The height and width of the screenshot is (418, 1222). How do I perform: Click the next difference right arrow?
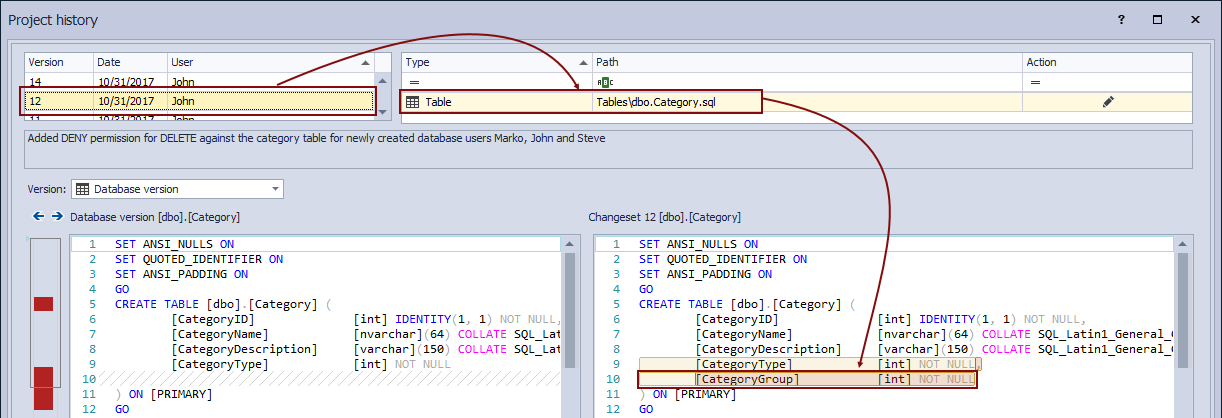point(57,216)
